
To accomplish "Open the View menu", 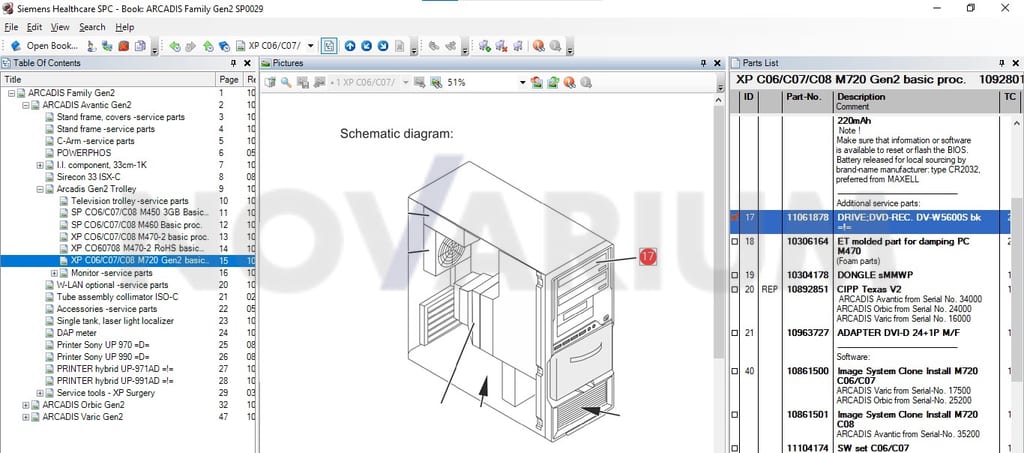I will 60,27.
